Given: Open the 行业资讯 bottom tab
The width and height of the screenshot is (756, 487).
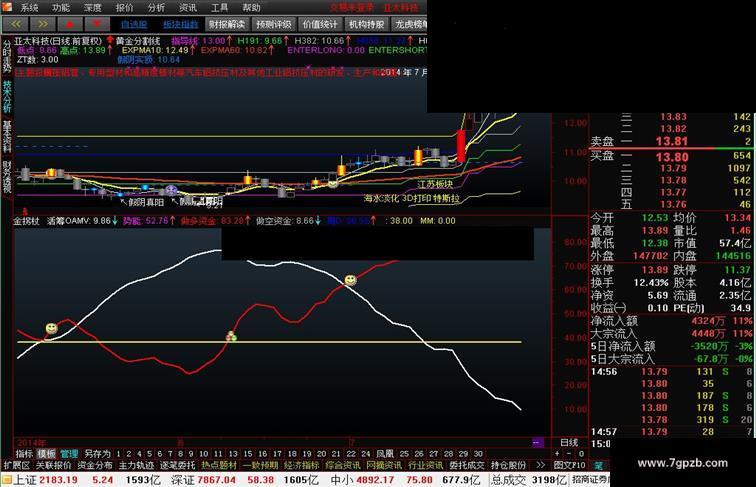Looking at the screenshot, I should pos(426,465).
